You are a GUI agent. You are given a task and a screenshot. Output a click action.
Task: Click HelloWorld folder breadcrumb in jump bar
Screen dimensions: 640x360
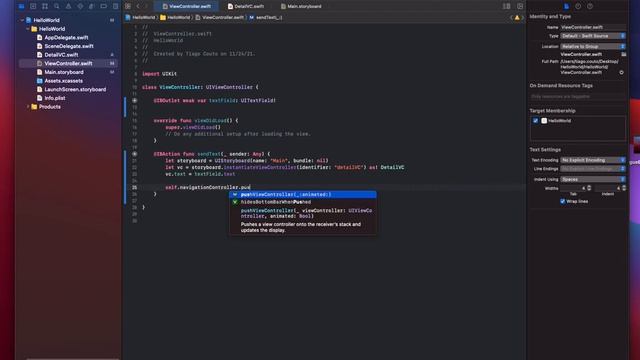[176, 18]
